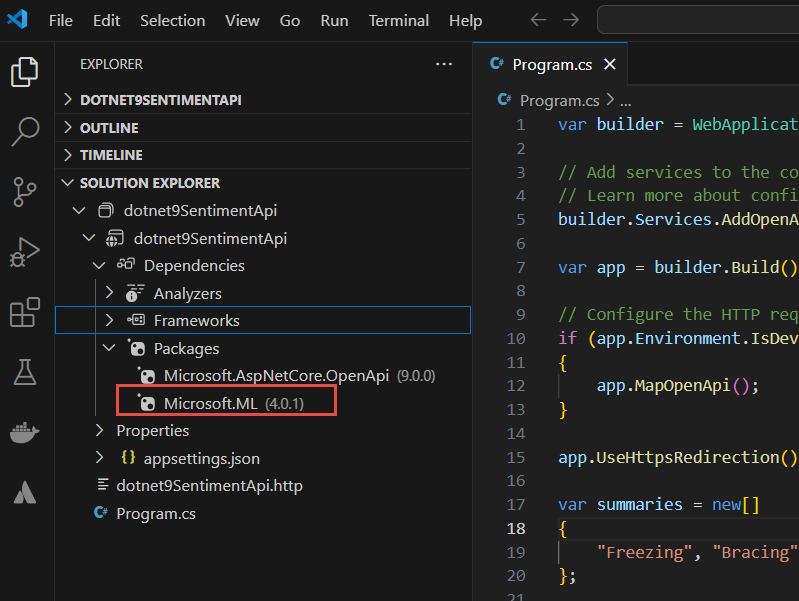The image size is (799, 601).
Task: Expand the DOTNET9SENTIMENTAPI section
Action: tap(263, 100)
